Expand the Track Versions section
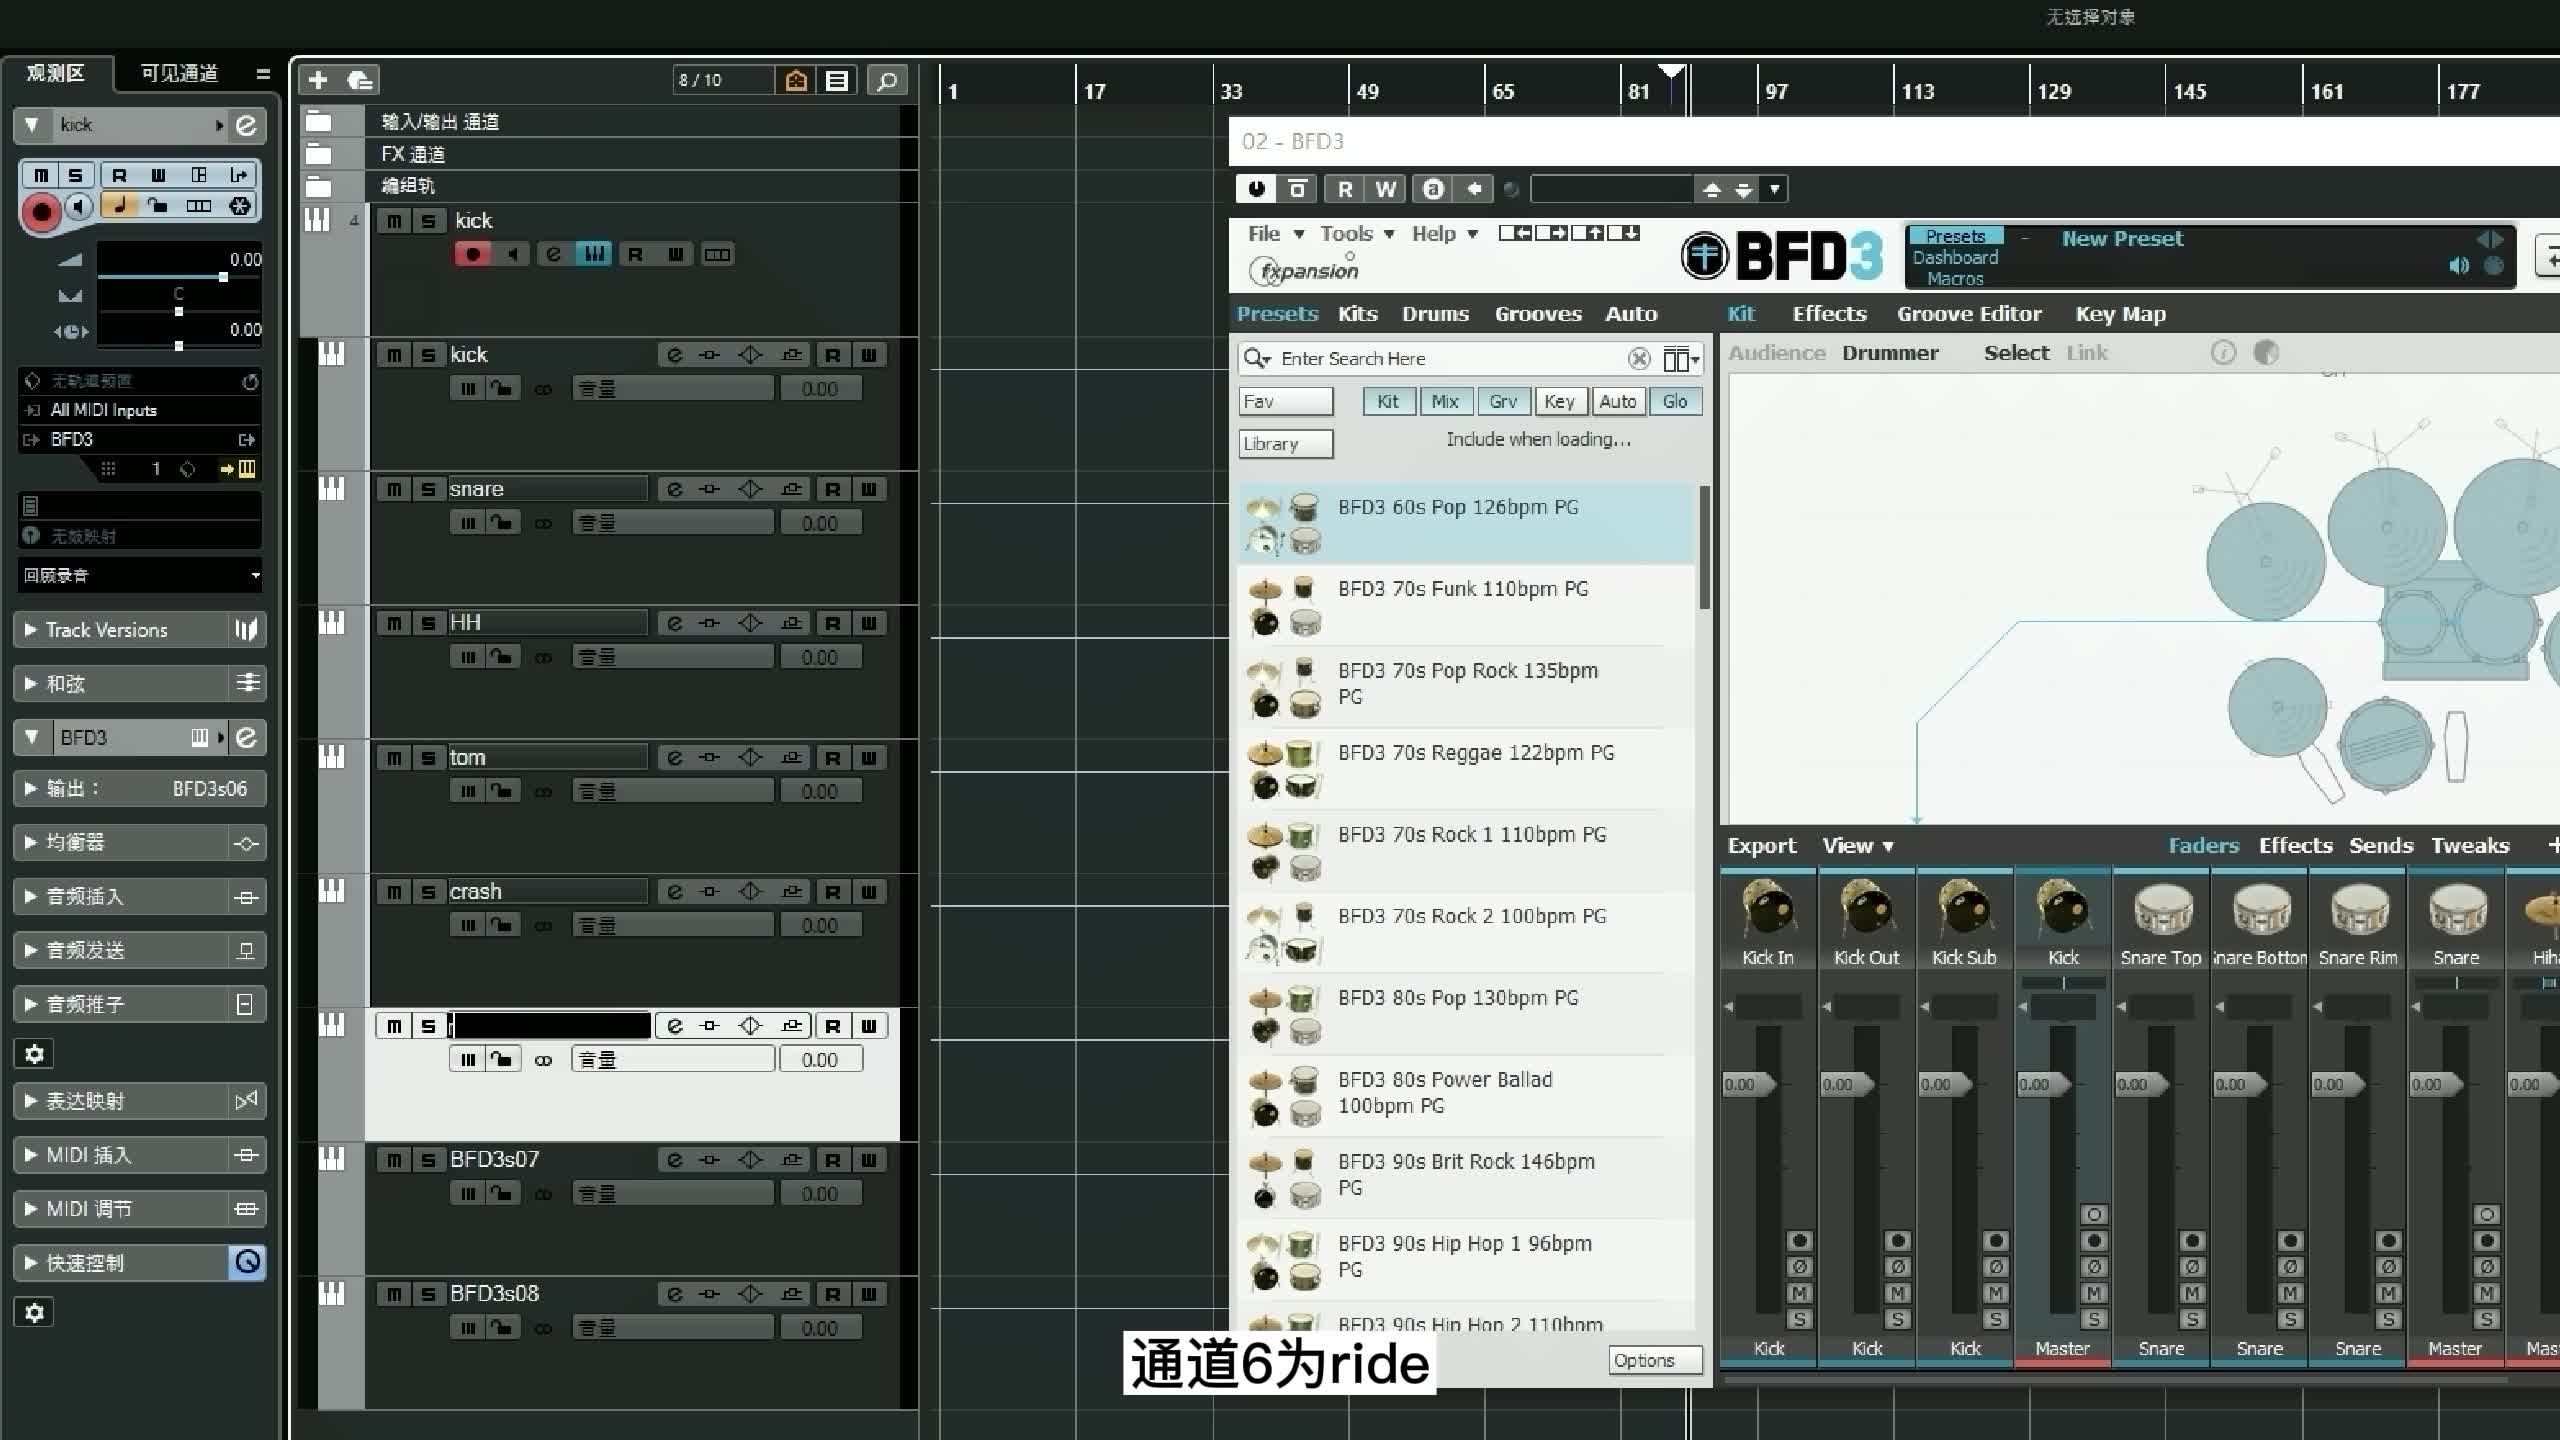 pos(30,630)
